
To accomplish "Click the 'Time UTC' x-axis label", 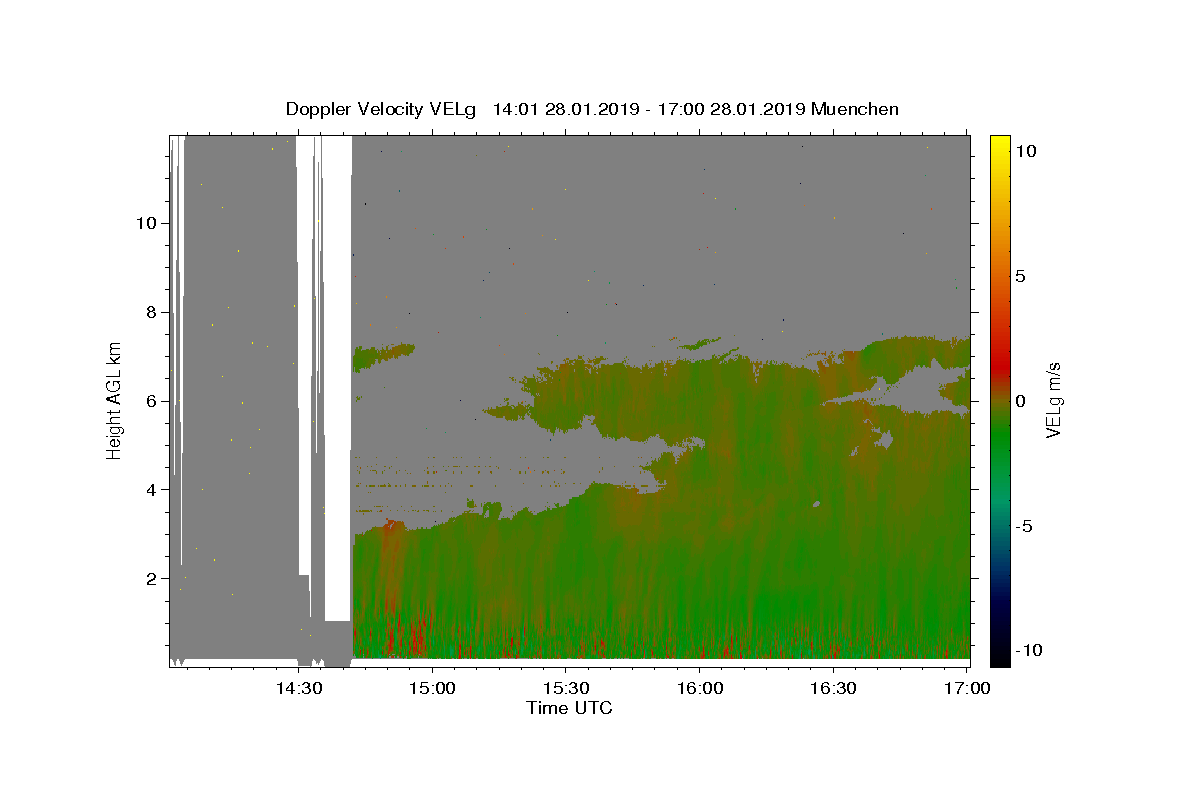I will pyautogui.click(x=570, y=708).
